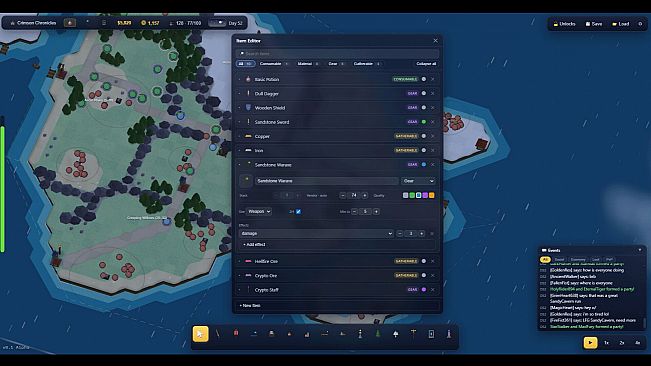Open the item type dropdown showing Gear
Screen dimensions: 651x366
tap(418, 181)
